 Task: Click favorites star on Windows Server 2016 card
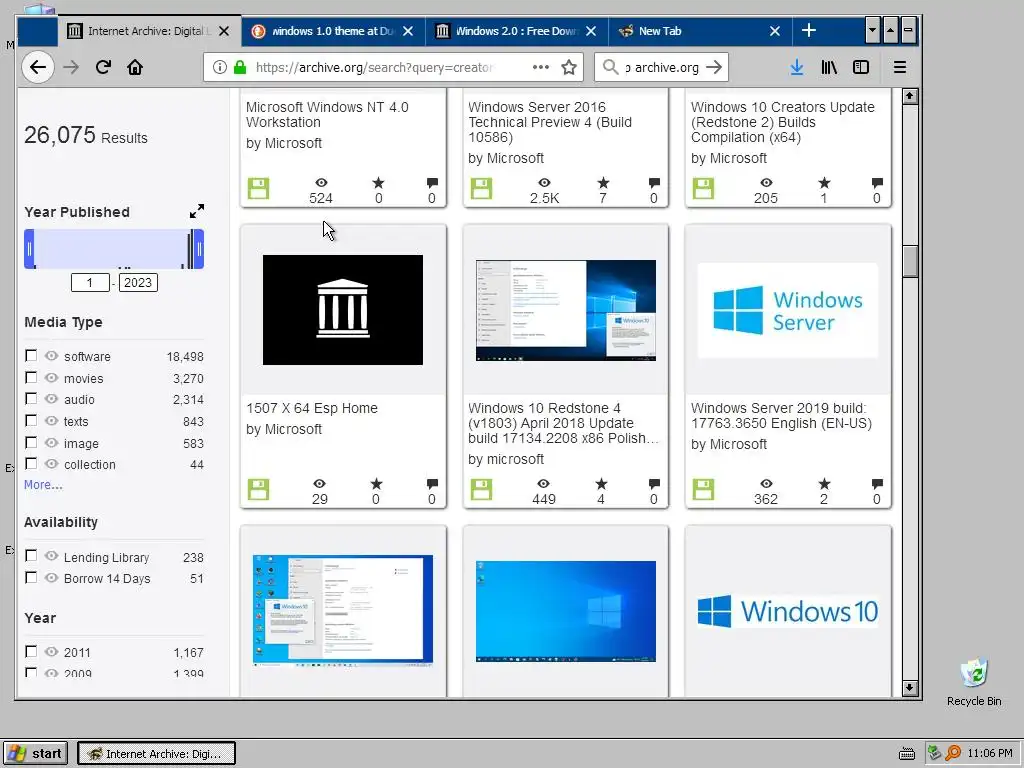point(603,183)
